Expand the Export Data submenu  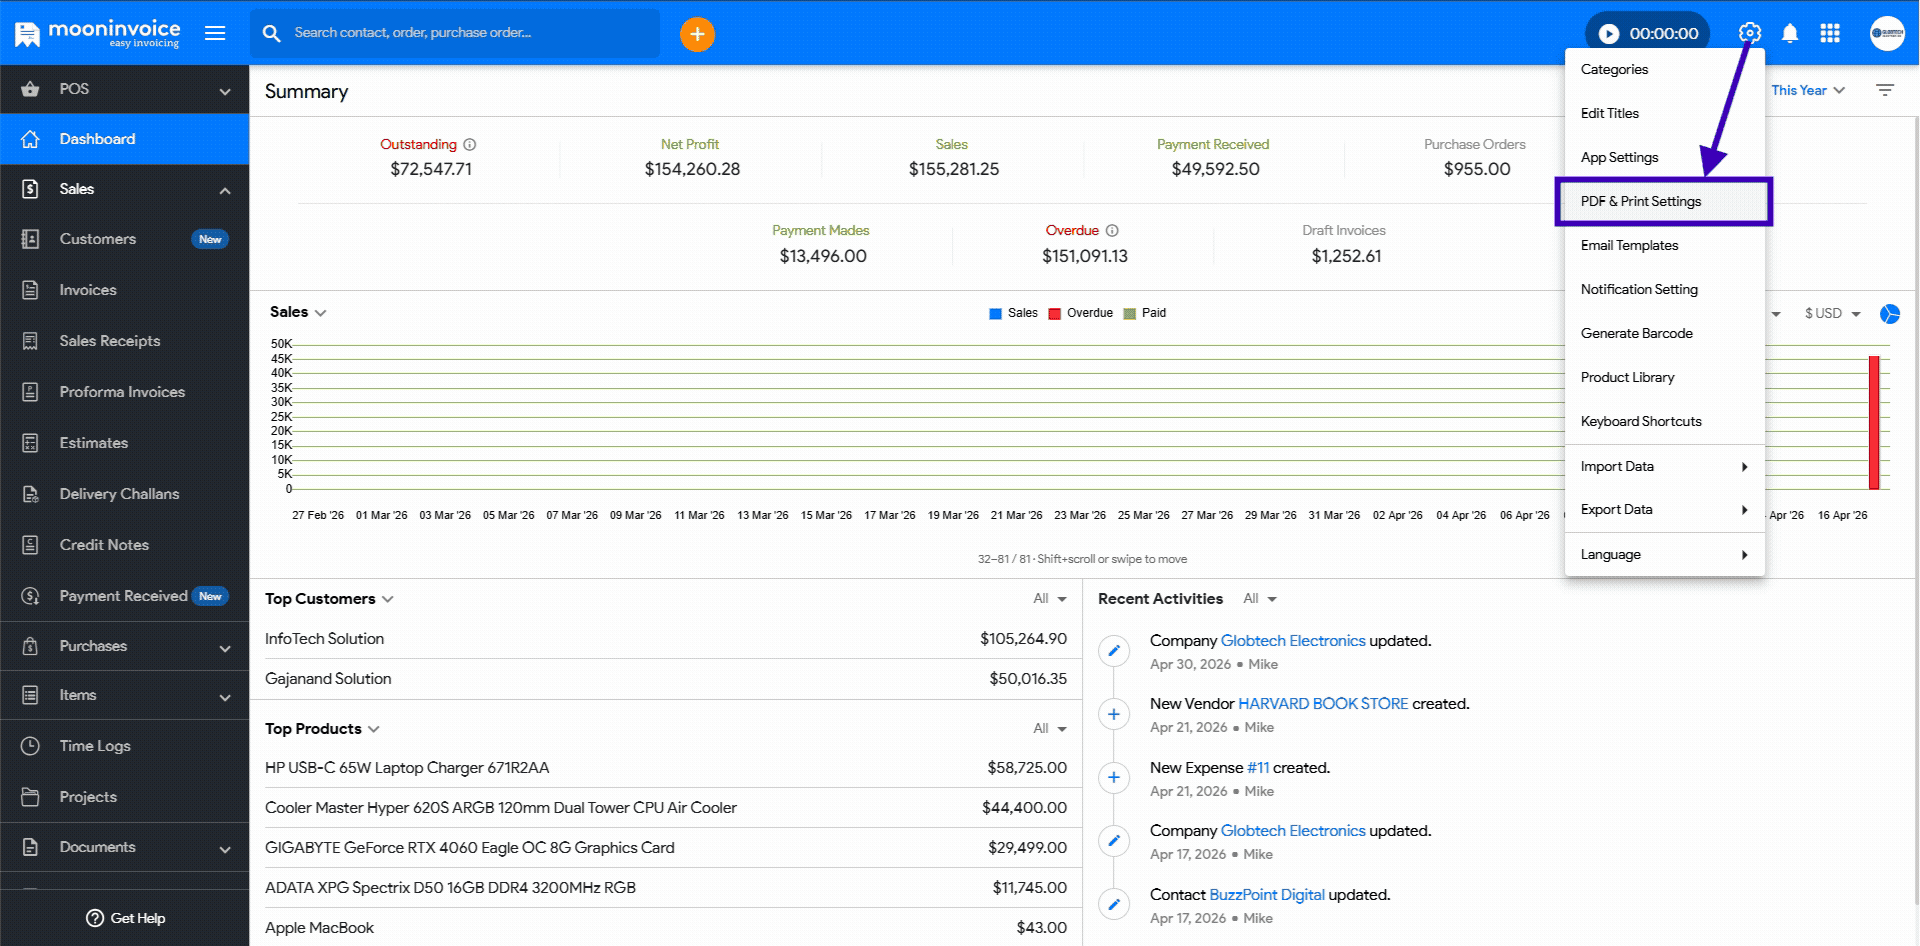pos(1664,509)
